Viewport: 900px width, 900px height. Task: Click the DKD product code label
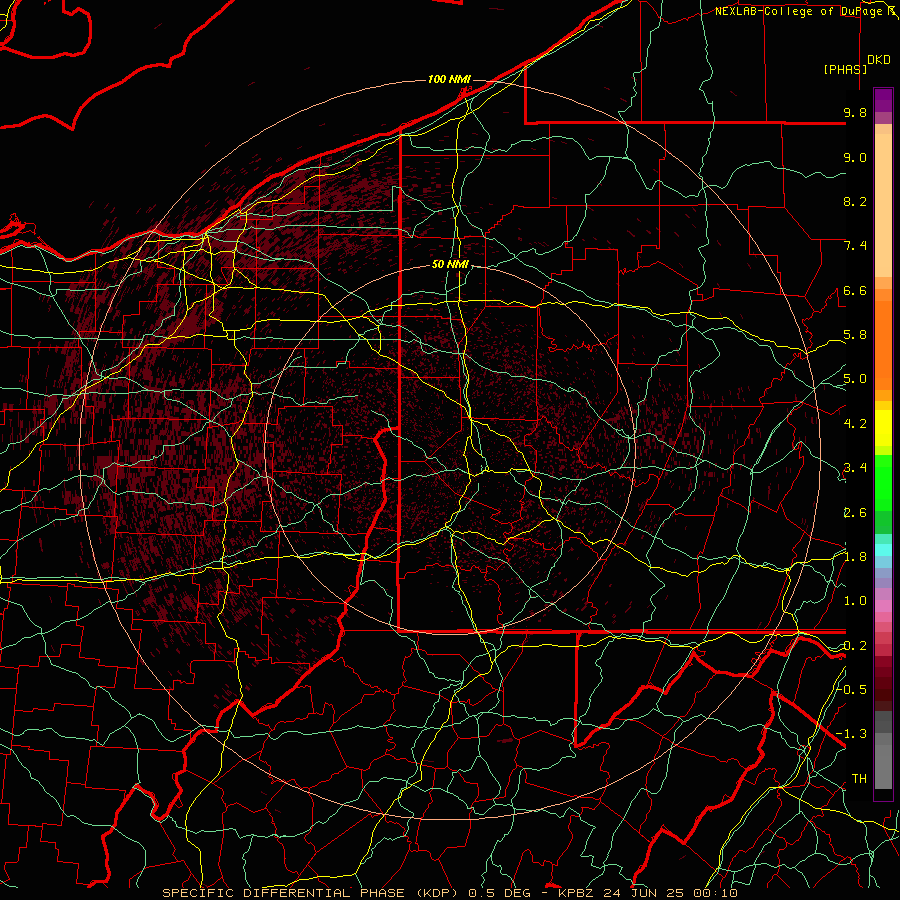(x=879, y=60)
